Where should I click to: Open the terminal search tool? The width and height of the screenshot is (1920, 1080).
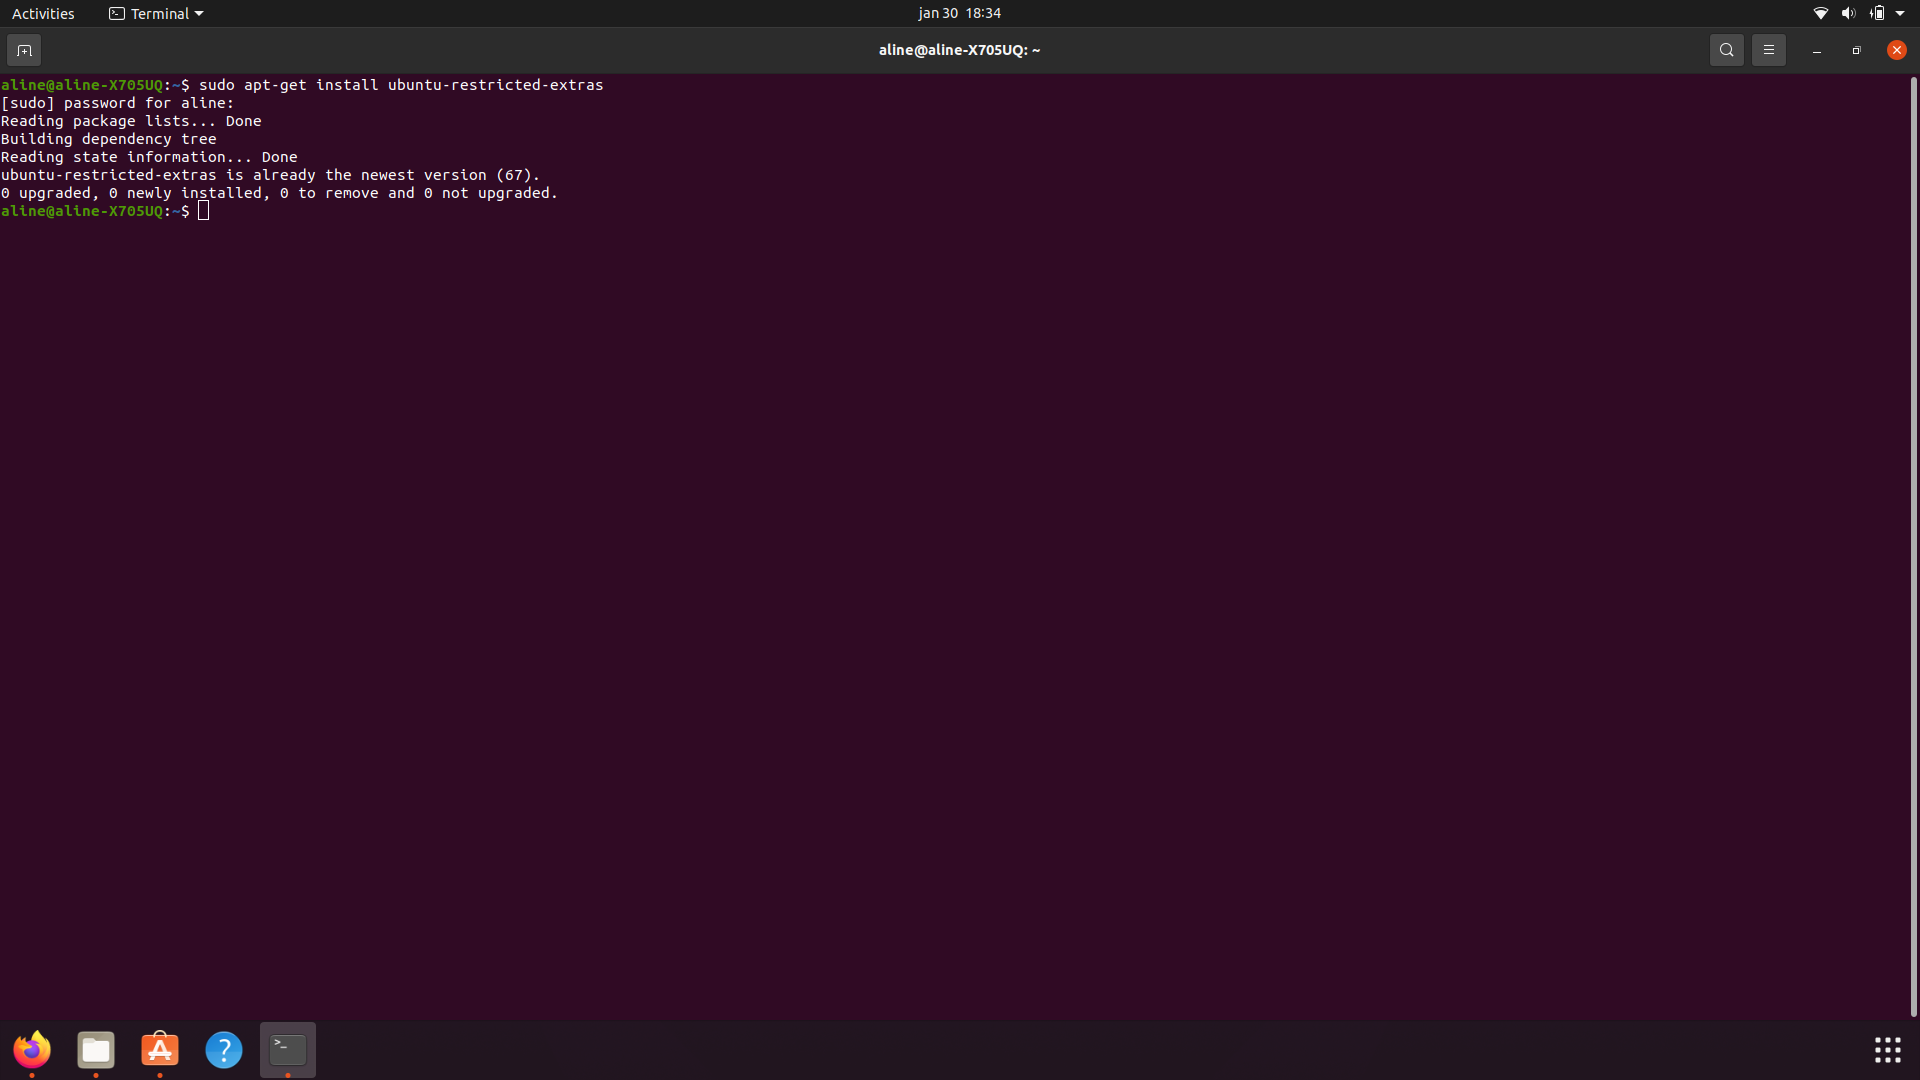[x=1726, y=50]
